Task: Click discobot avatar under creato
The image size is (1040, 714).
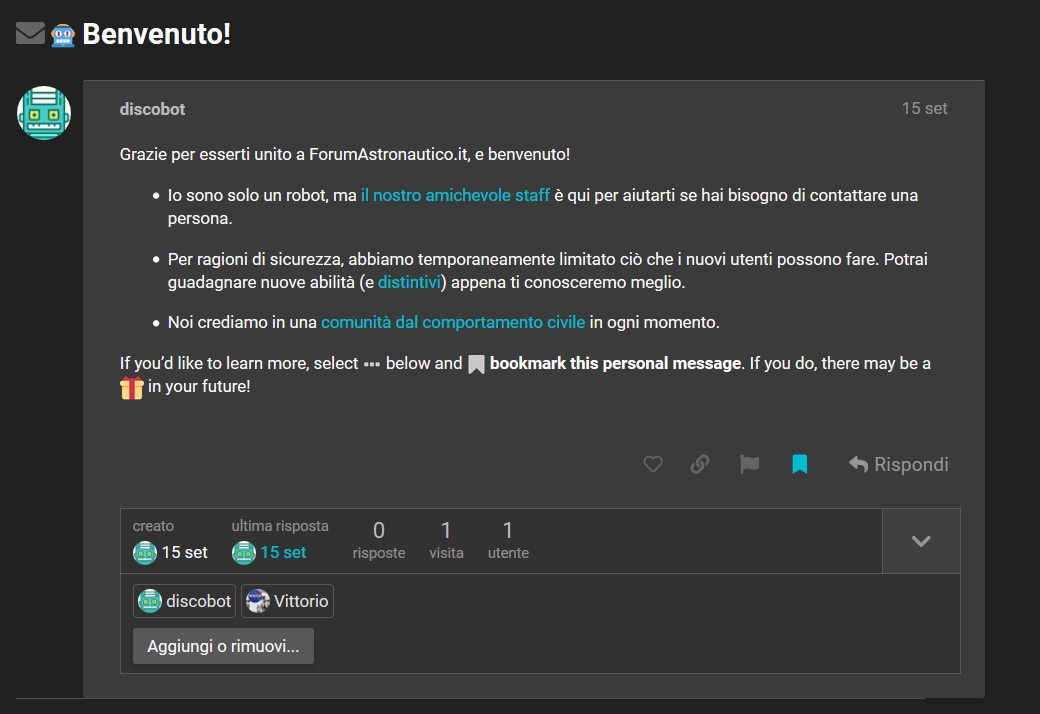Action: pos(145,552)
